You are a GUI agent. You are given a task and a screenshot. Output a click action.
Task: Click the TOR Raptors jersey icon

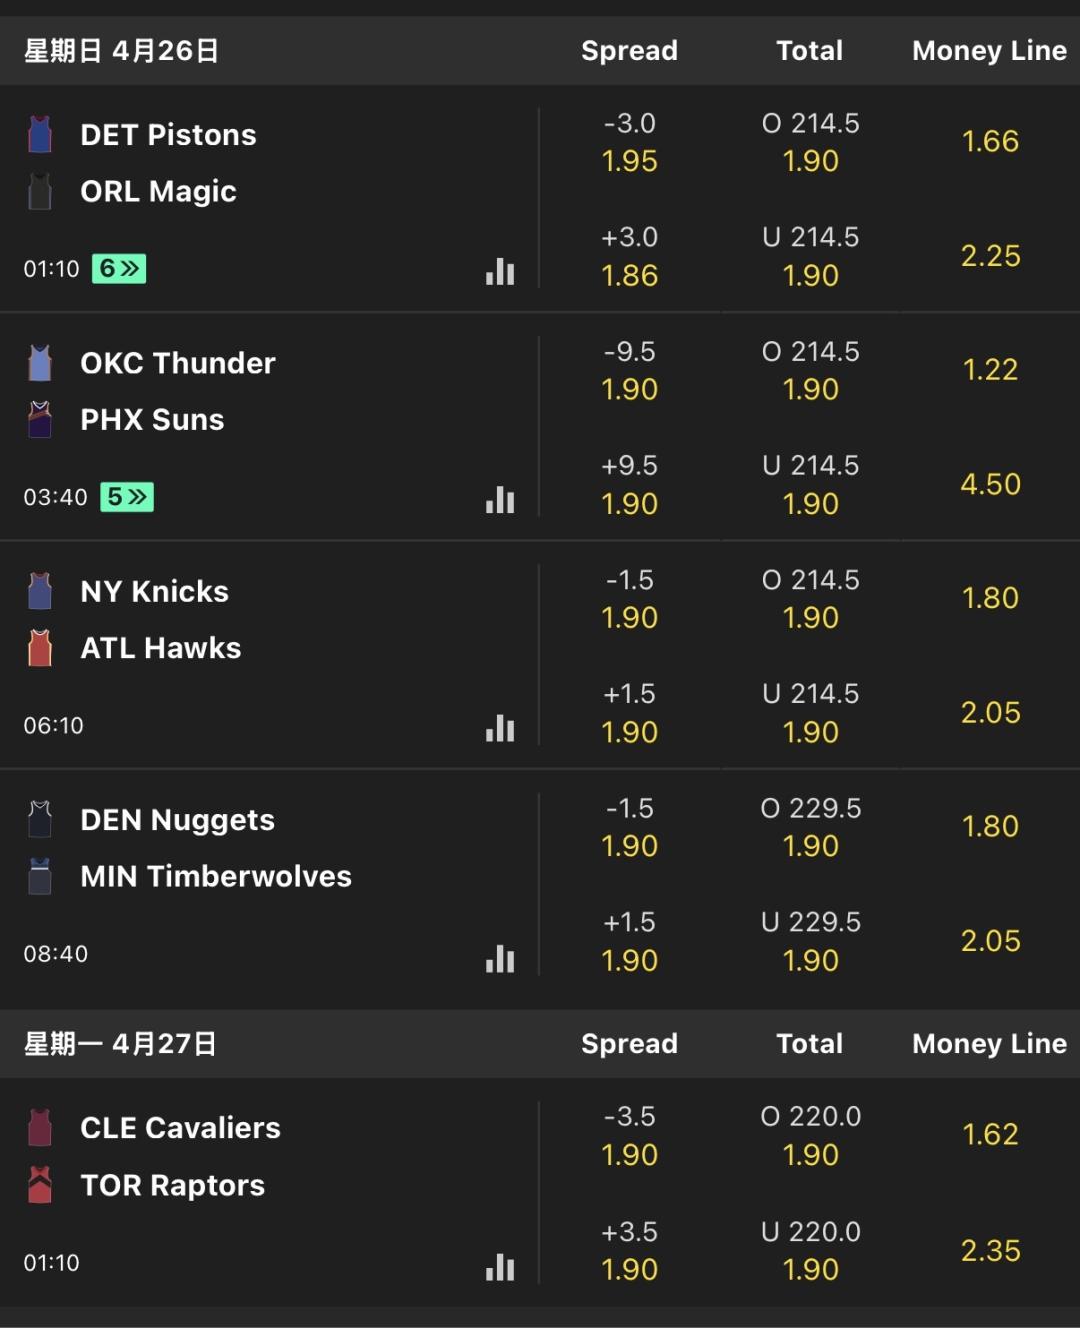click(x=40, y=1185)
